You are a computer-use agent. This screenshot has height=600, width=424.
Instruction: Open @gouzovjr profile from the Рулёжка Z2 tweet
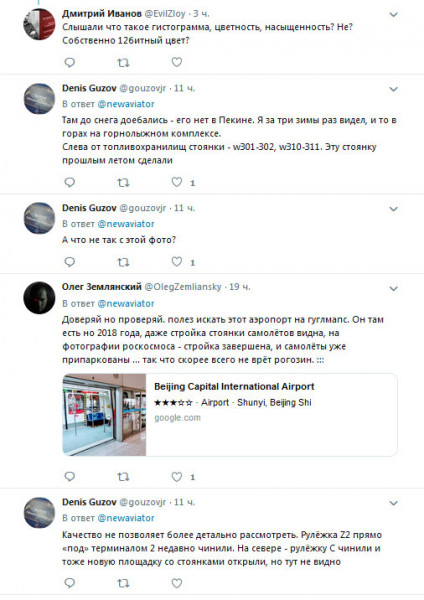[x=143, y=502]
